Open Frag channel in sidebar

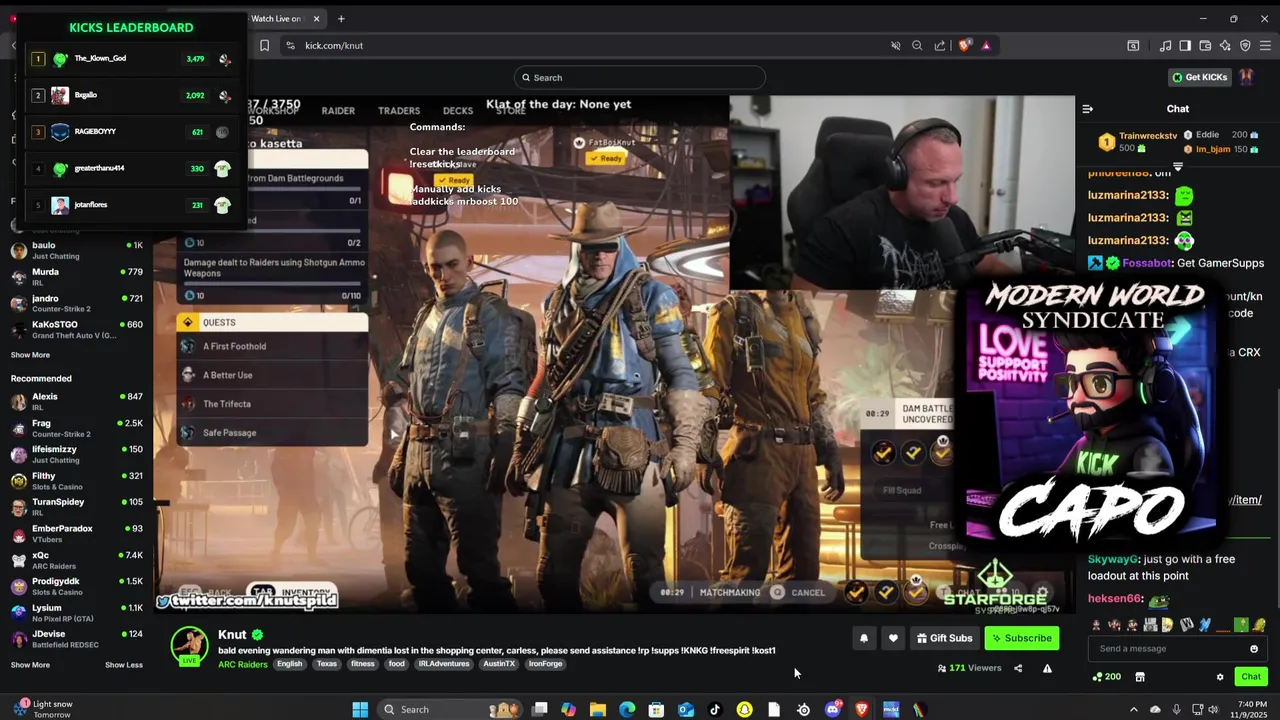[x=76, y=428]
